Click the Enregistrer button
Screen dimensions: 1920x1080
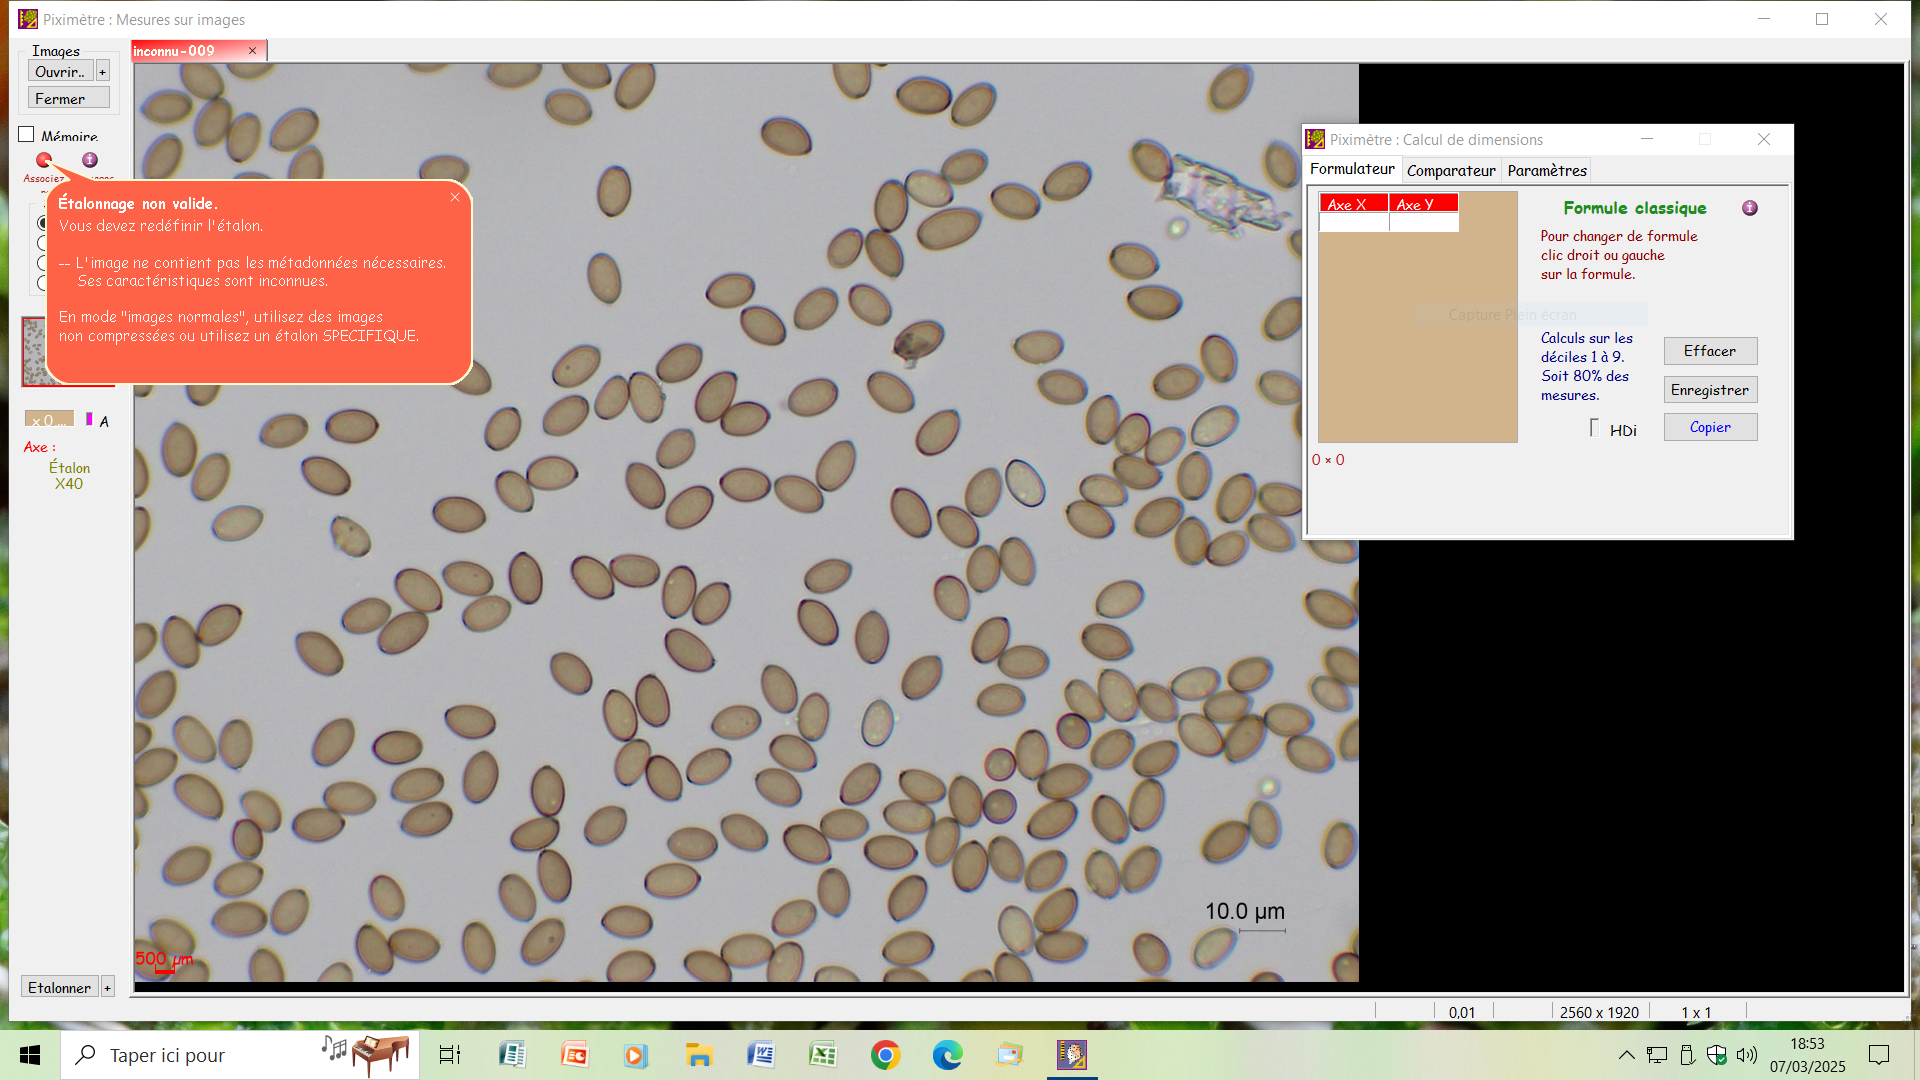click(1709, 390)
